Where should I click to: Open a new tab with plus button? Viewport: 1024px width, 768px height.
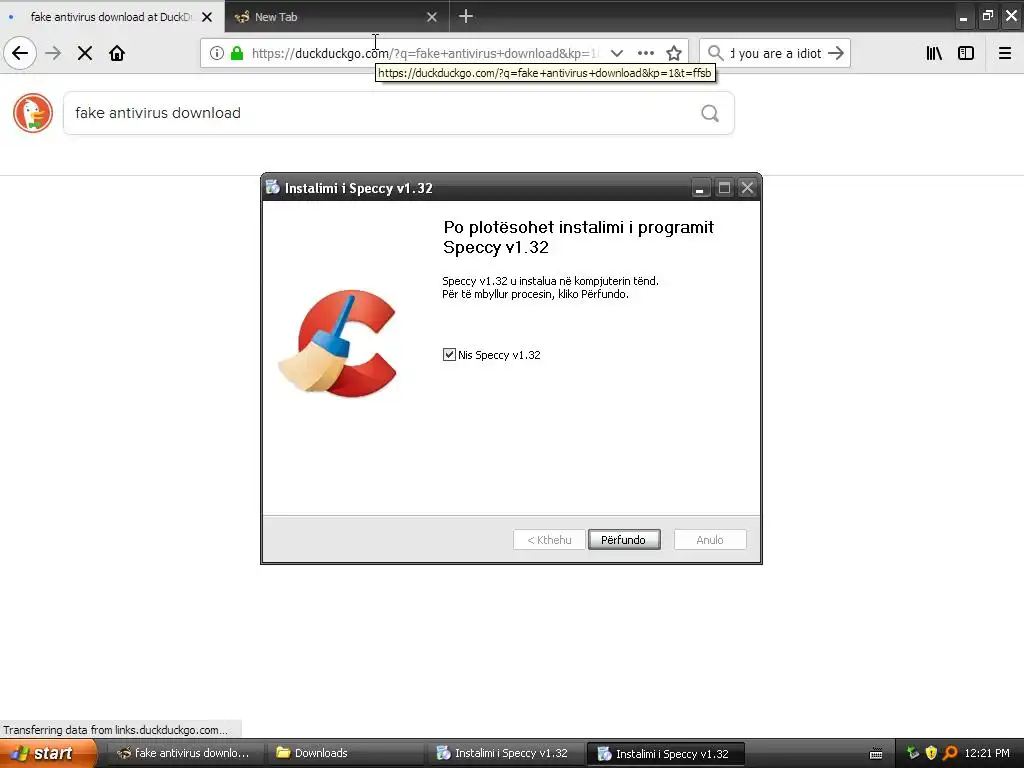(x=466, y=16)
